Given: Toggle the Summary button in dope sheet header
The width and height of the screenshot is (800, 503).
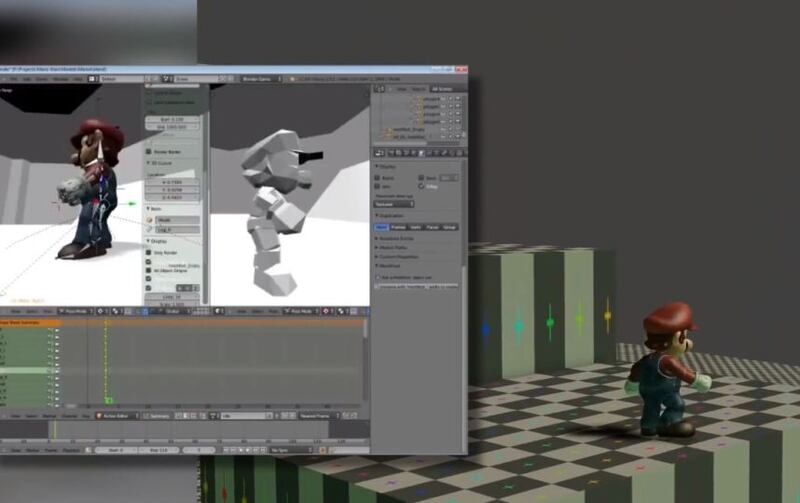Looking at the screenshot, I should tap(157, 416).
